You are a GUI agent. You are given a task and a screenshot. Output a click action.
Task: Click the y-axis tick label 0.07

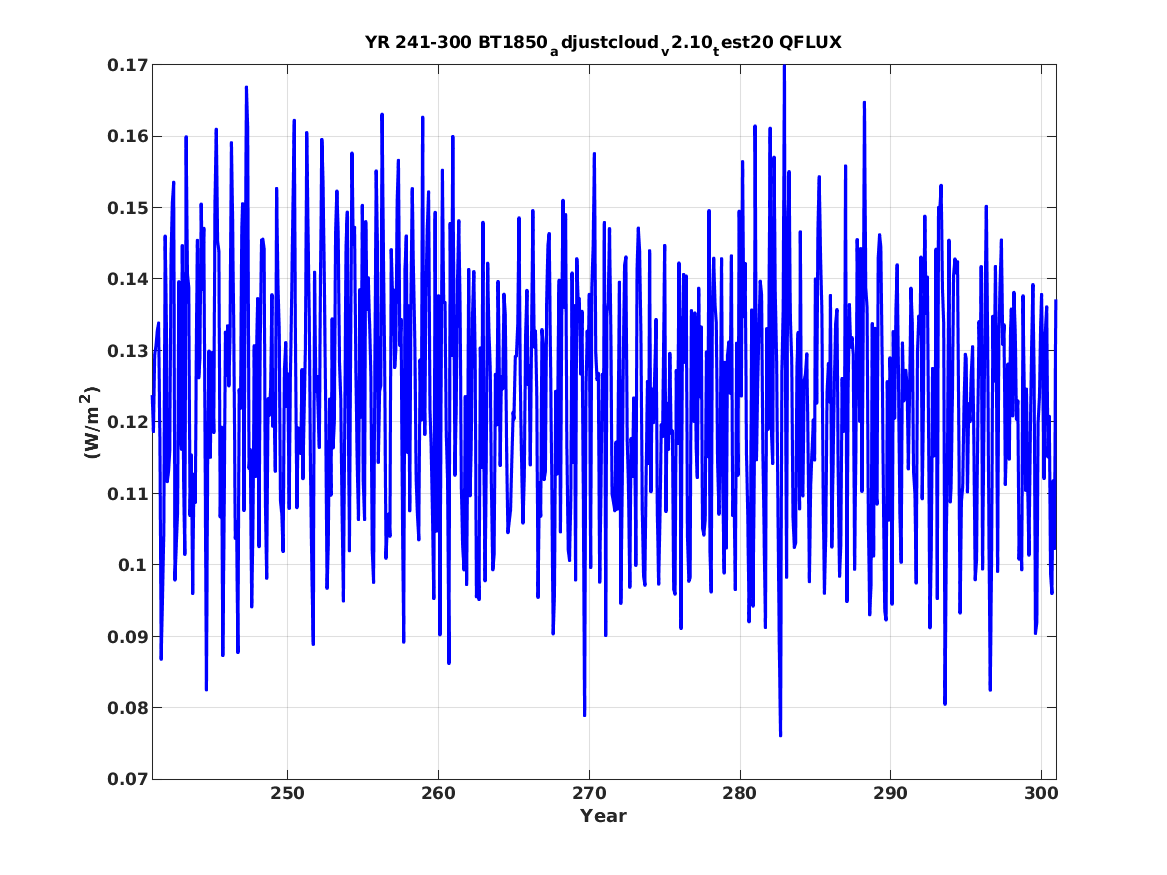(x=127, y=779)
